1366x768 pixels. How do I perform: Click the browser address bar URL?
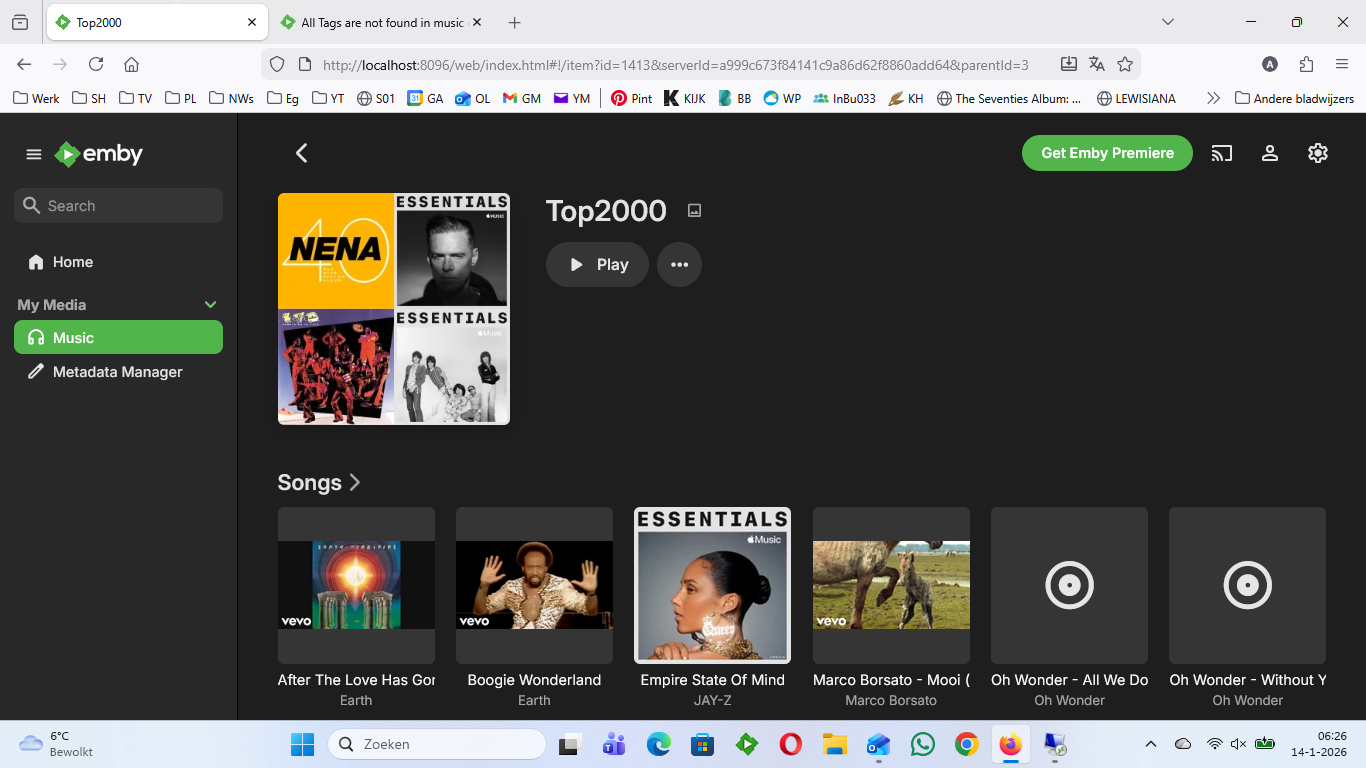[675, 64]
